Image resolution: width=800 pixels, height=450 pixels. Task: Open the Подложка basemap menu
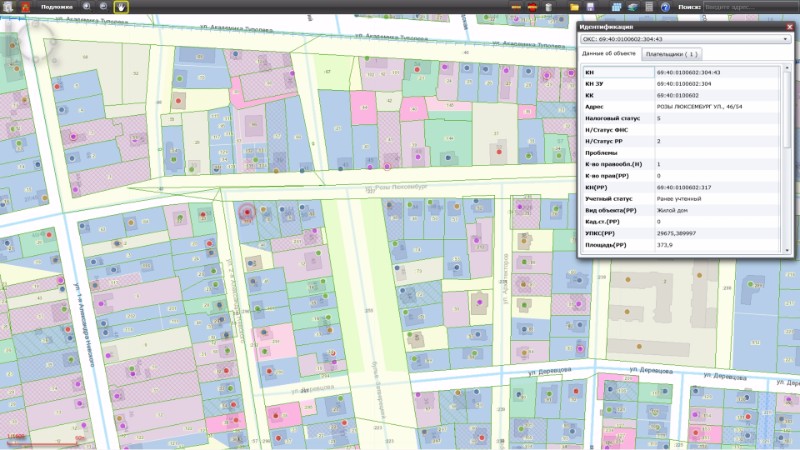tap(56, 7)
